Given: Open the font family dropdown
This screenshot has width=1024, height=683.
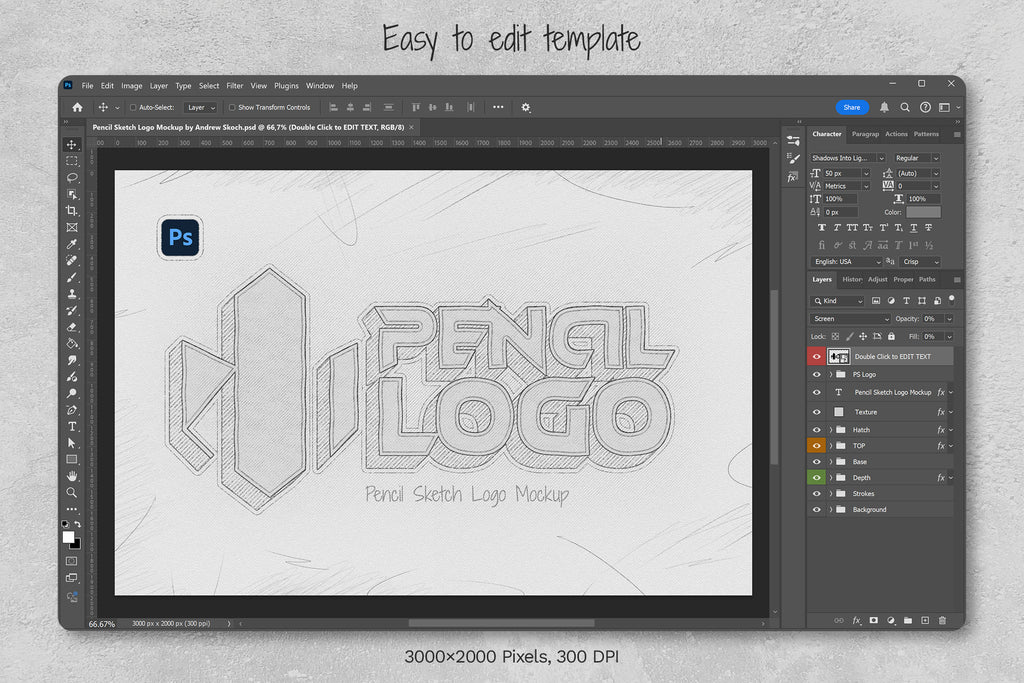Looking at the screenshot, I should coord(848,158).
